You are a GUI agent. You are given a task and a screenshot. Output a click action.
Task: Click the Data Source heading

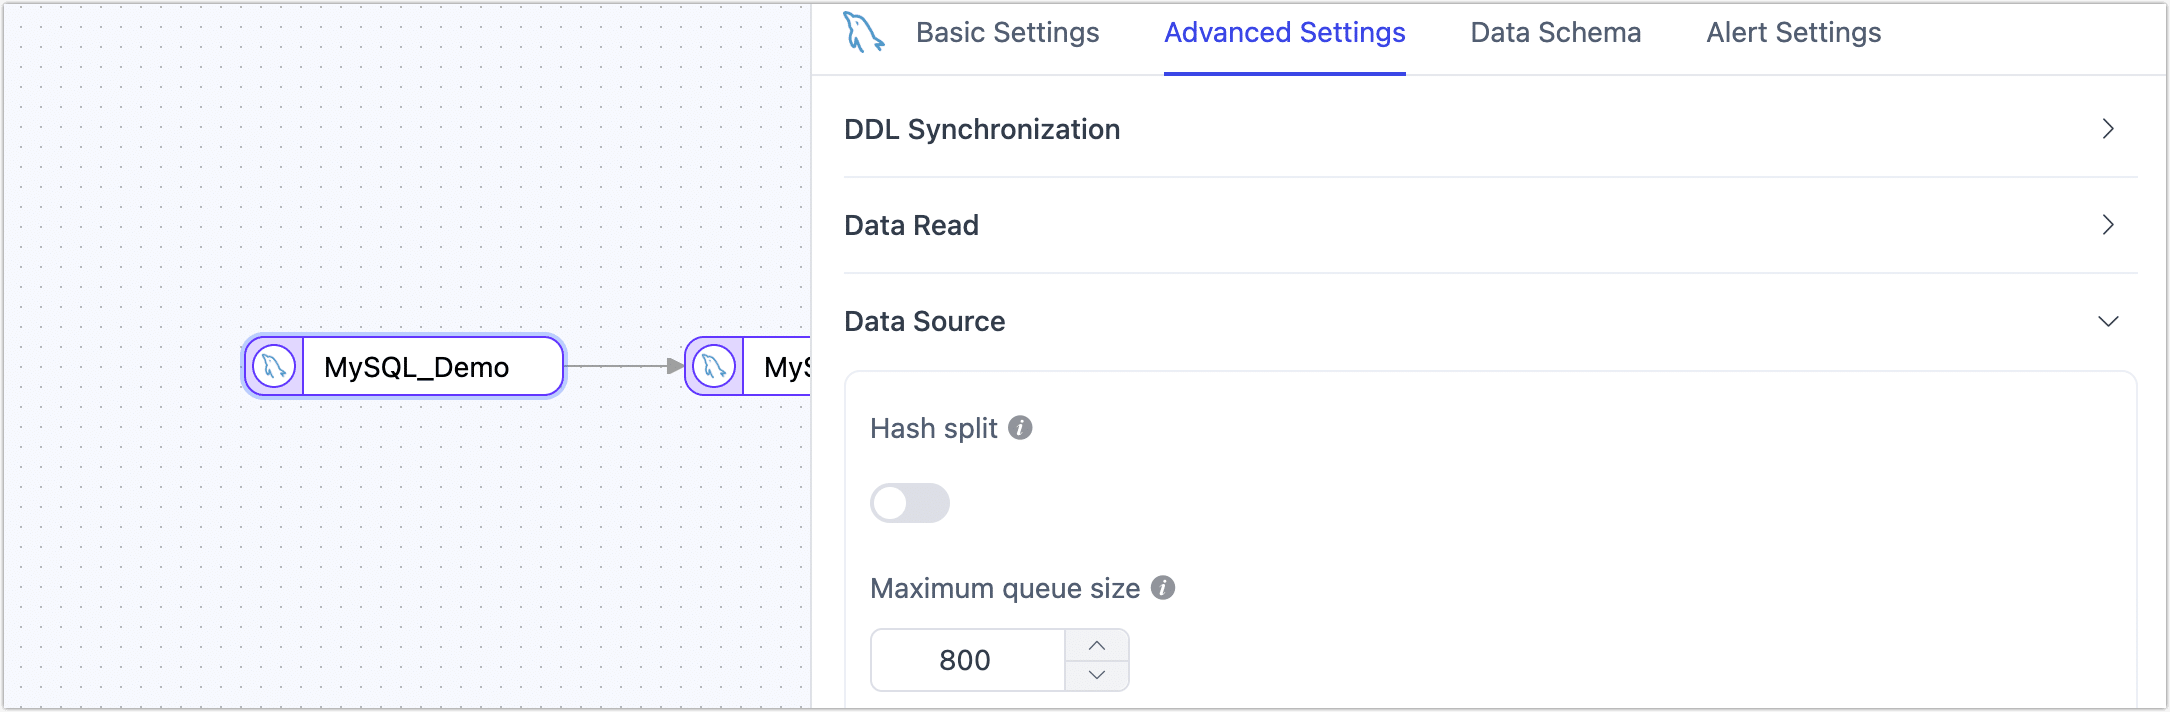(924, 321)
